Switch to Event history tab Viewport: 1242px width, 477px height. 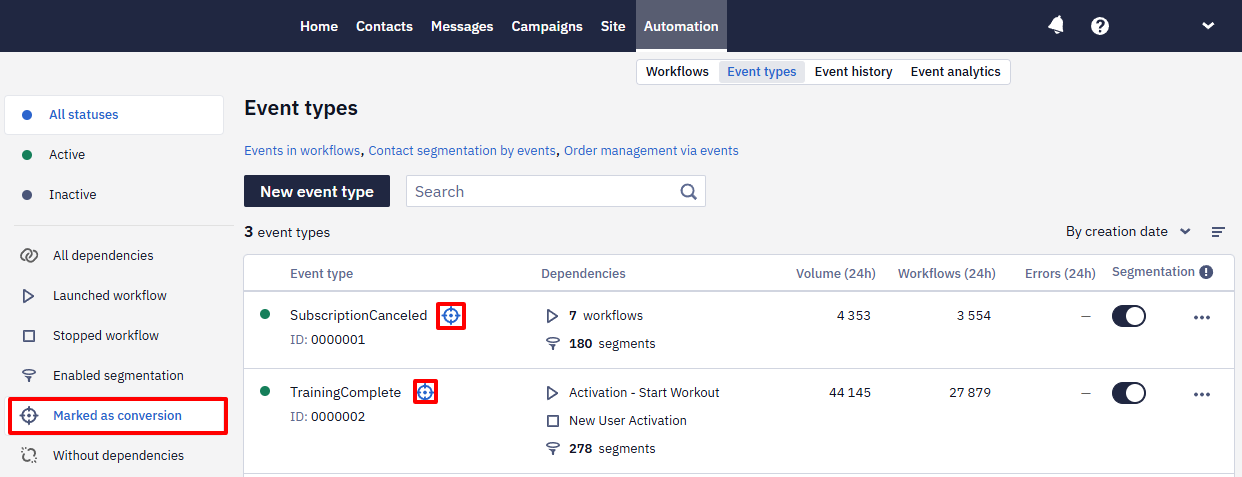coord(853,72)
